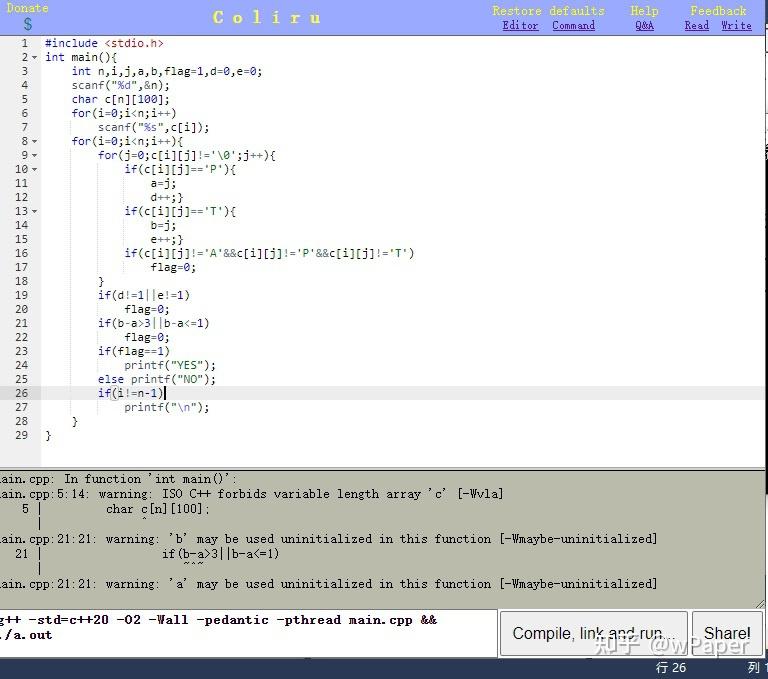Collapse the if 'P' block fold arrow on line 10
This screenshot has width=768, height=679.
coord(34,170)
